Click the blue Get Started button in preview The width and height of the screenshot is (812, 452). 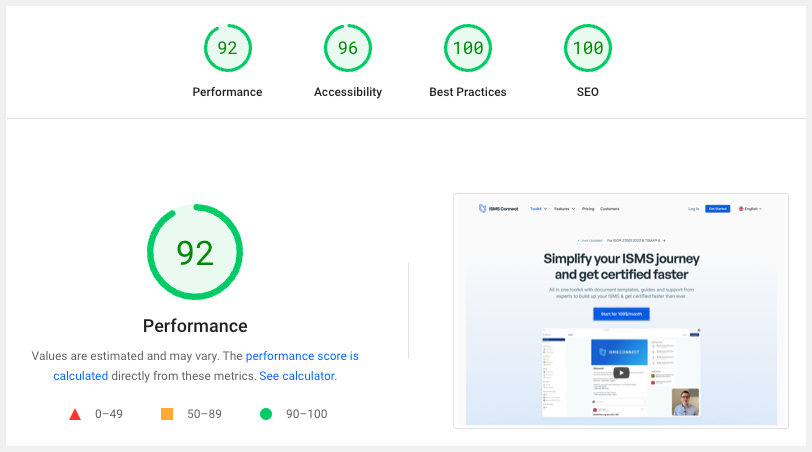[717, 209]
